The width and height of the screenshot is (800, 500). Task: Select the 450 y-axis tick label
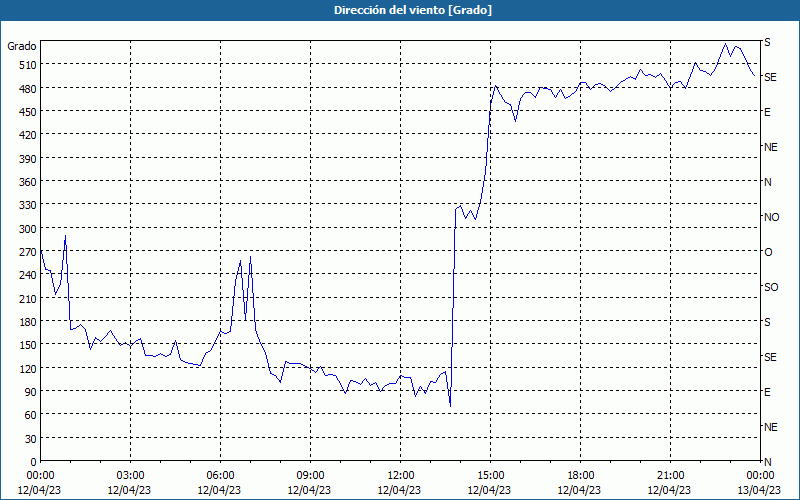point(29,112)
